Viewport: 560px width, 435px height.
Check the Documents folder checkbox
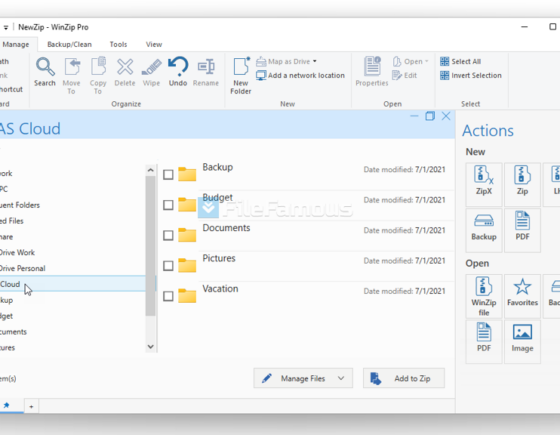click(168, 235)
